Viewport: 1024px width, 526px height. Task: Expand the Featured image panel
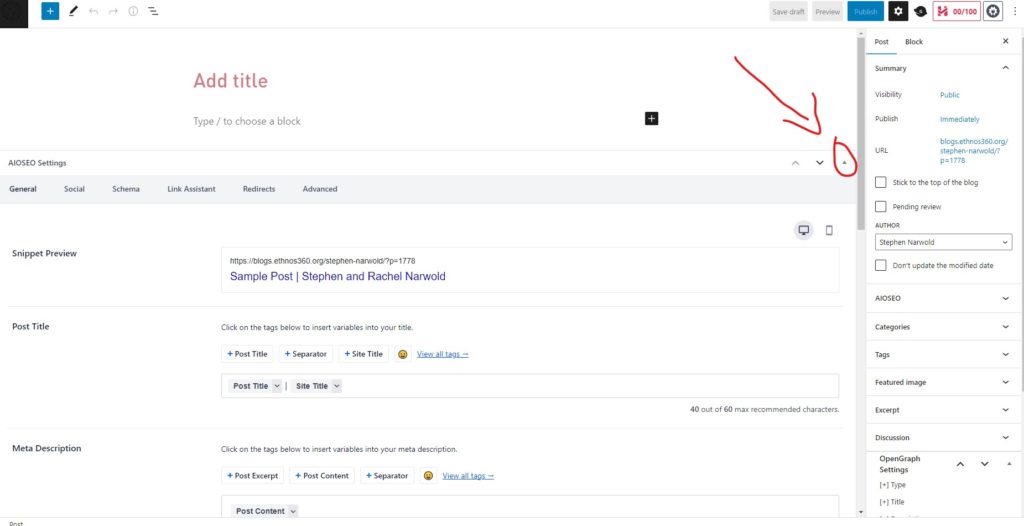(943, 382)
